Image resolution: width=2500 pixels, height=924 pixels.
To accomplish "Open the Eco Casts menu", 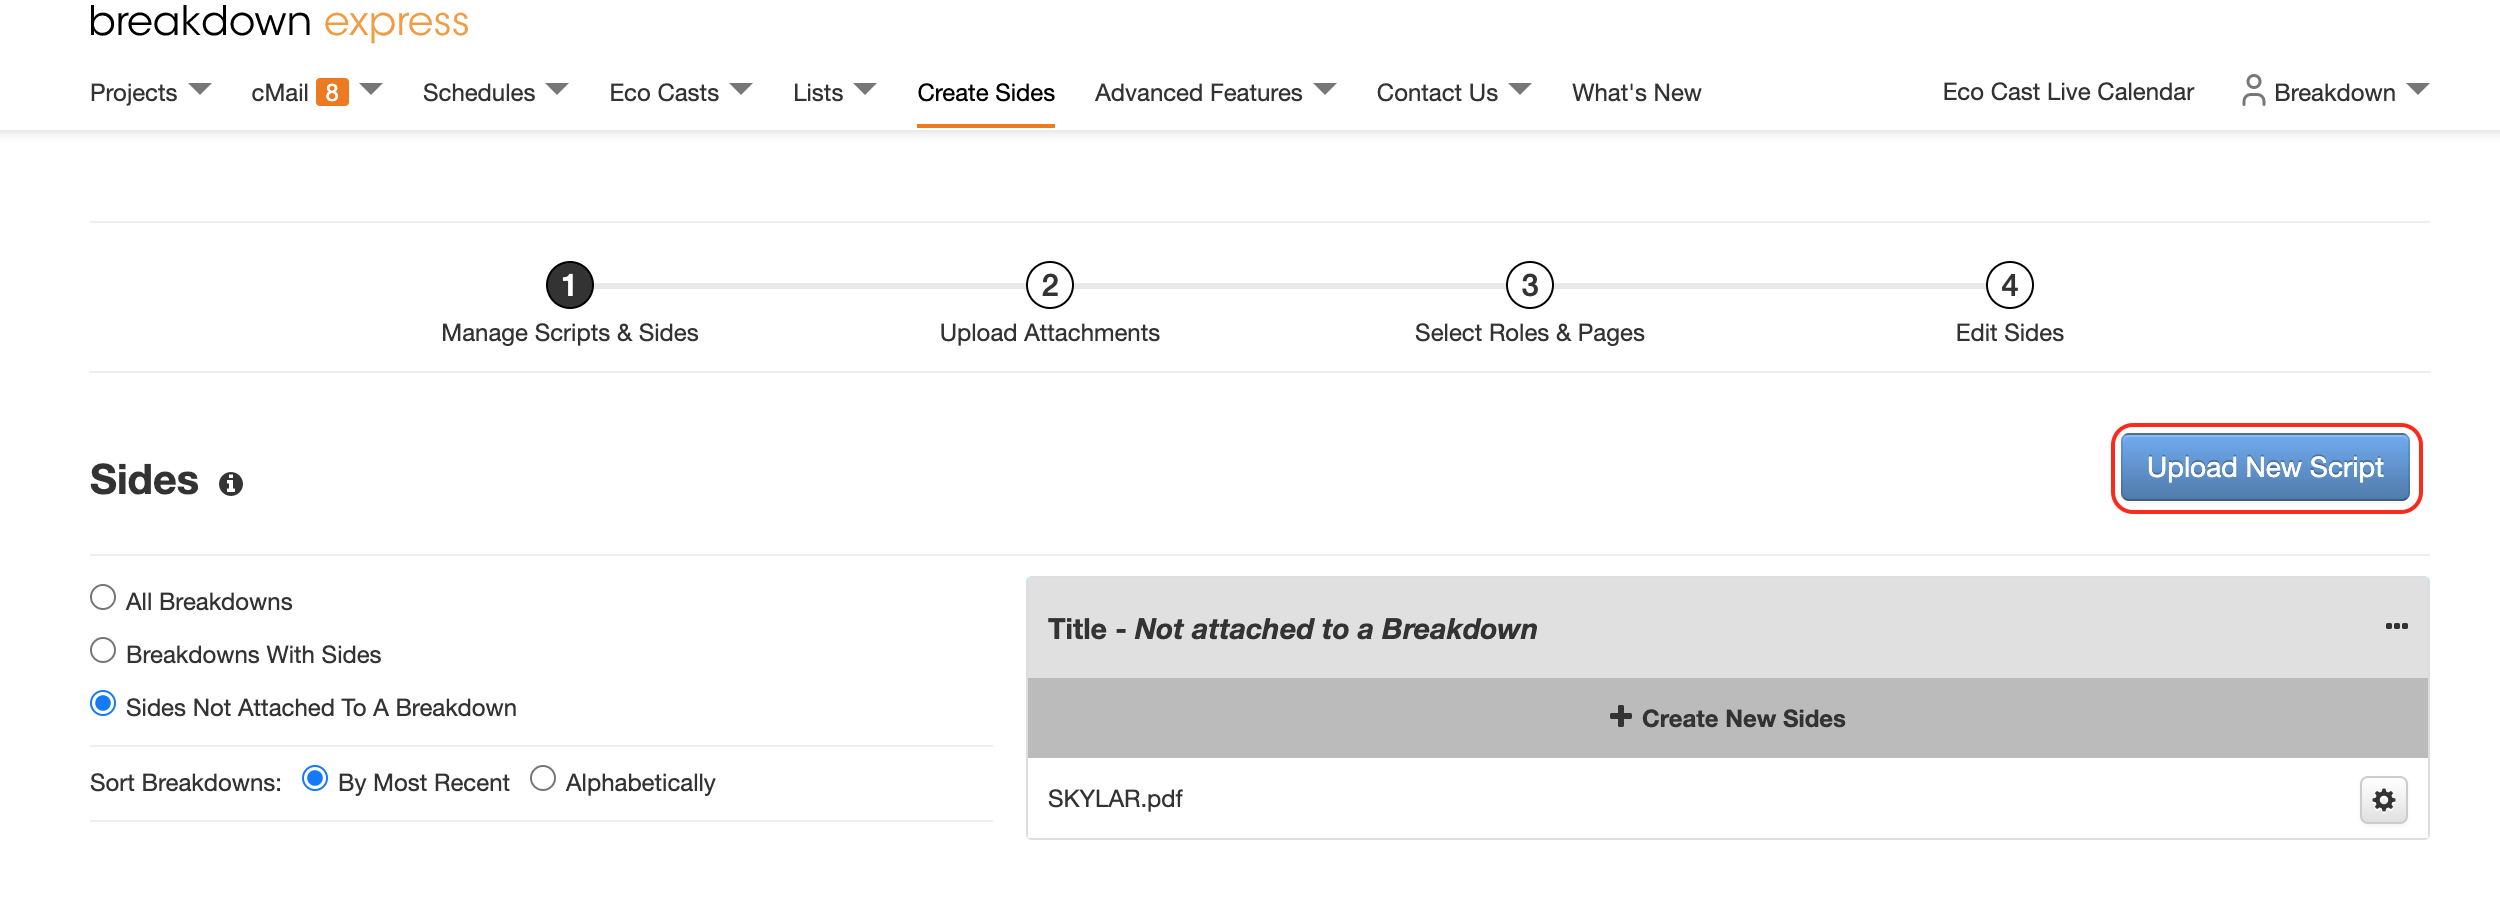I will 664,93.
